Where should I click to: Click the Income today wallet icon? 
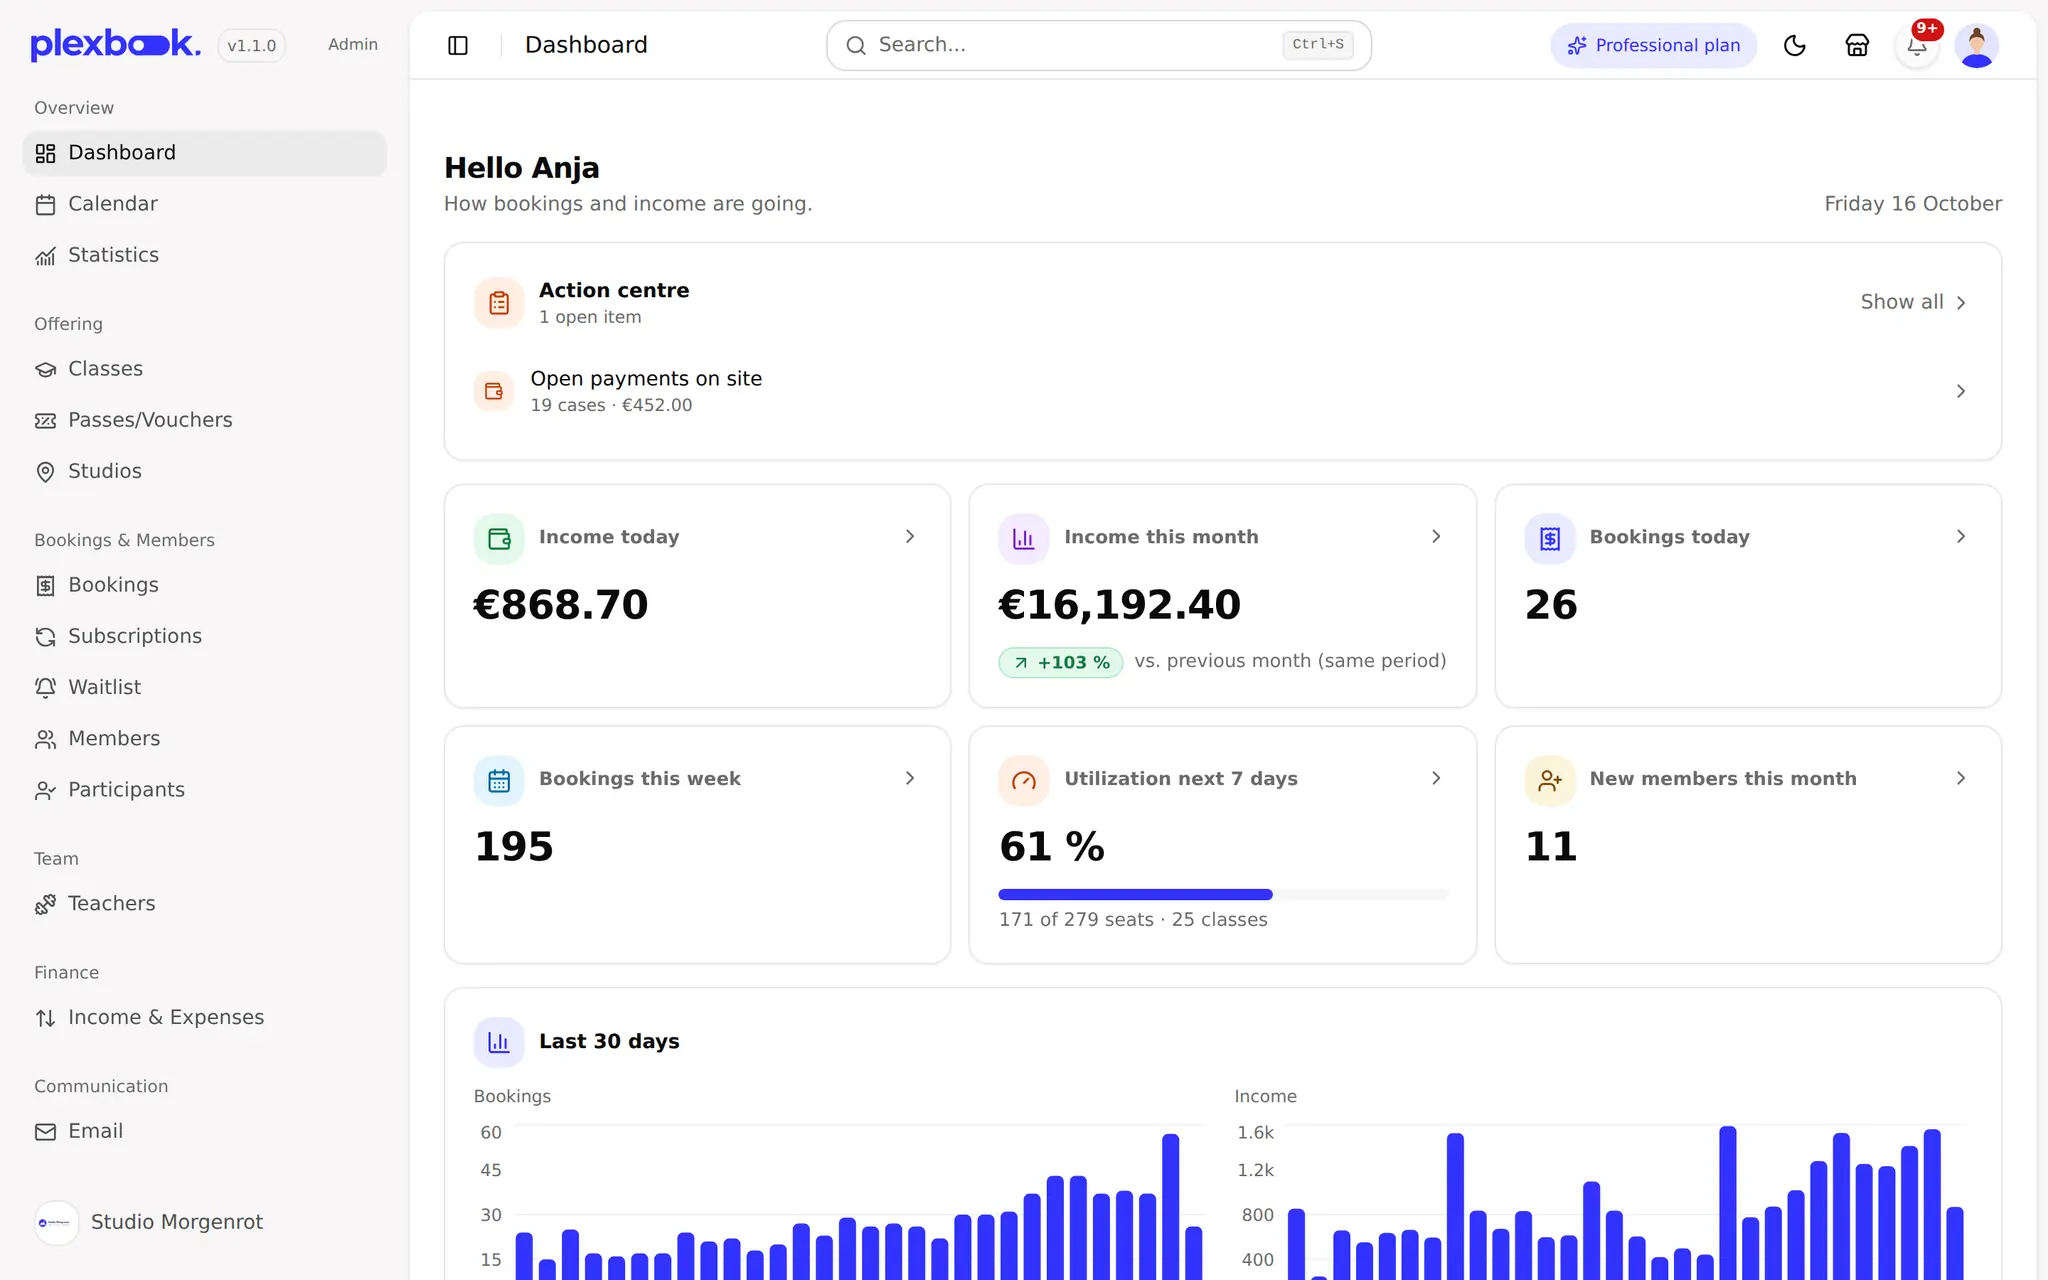pos(499,539)
